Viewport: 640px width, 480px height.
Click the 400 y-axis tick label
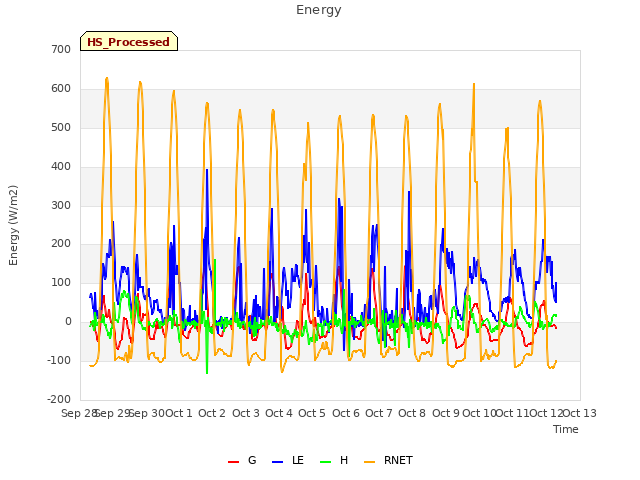point(61,167)
